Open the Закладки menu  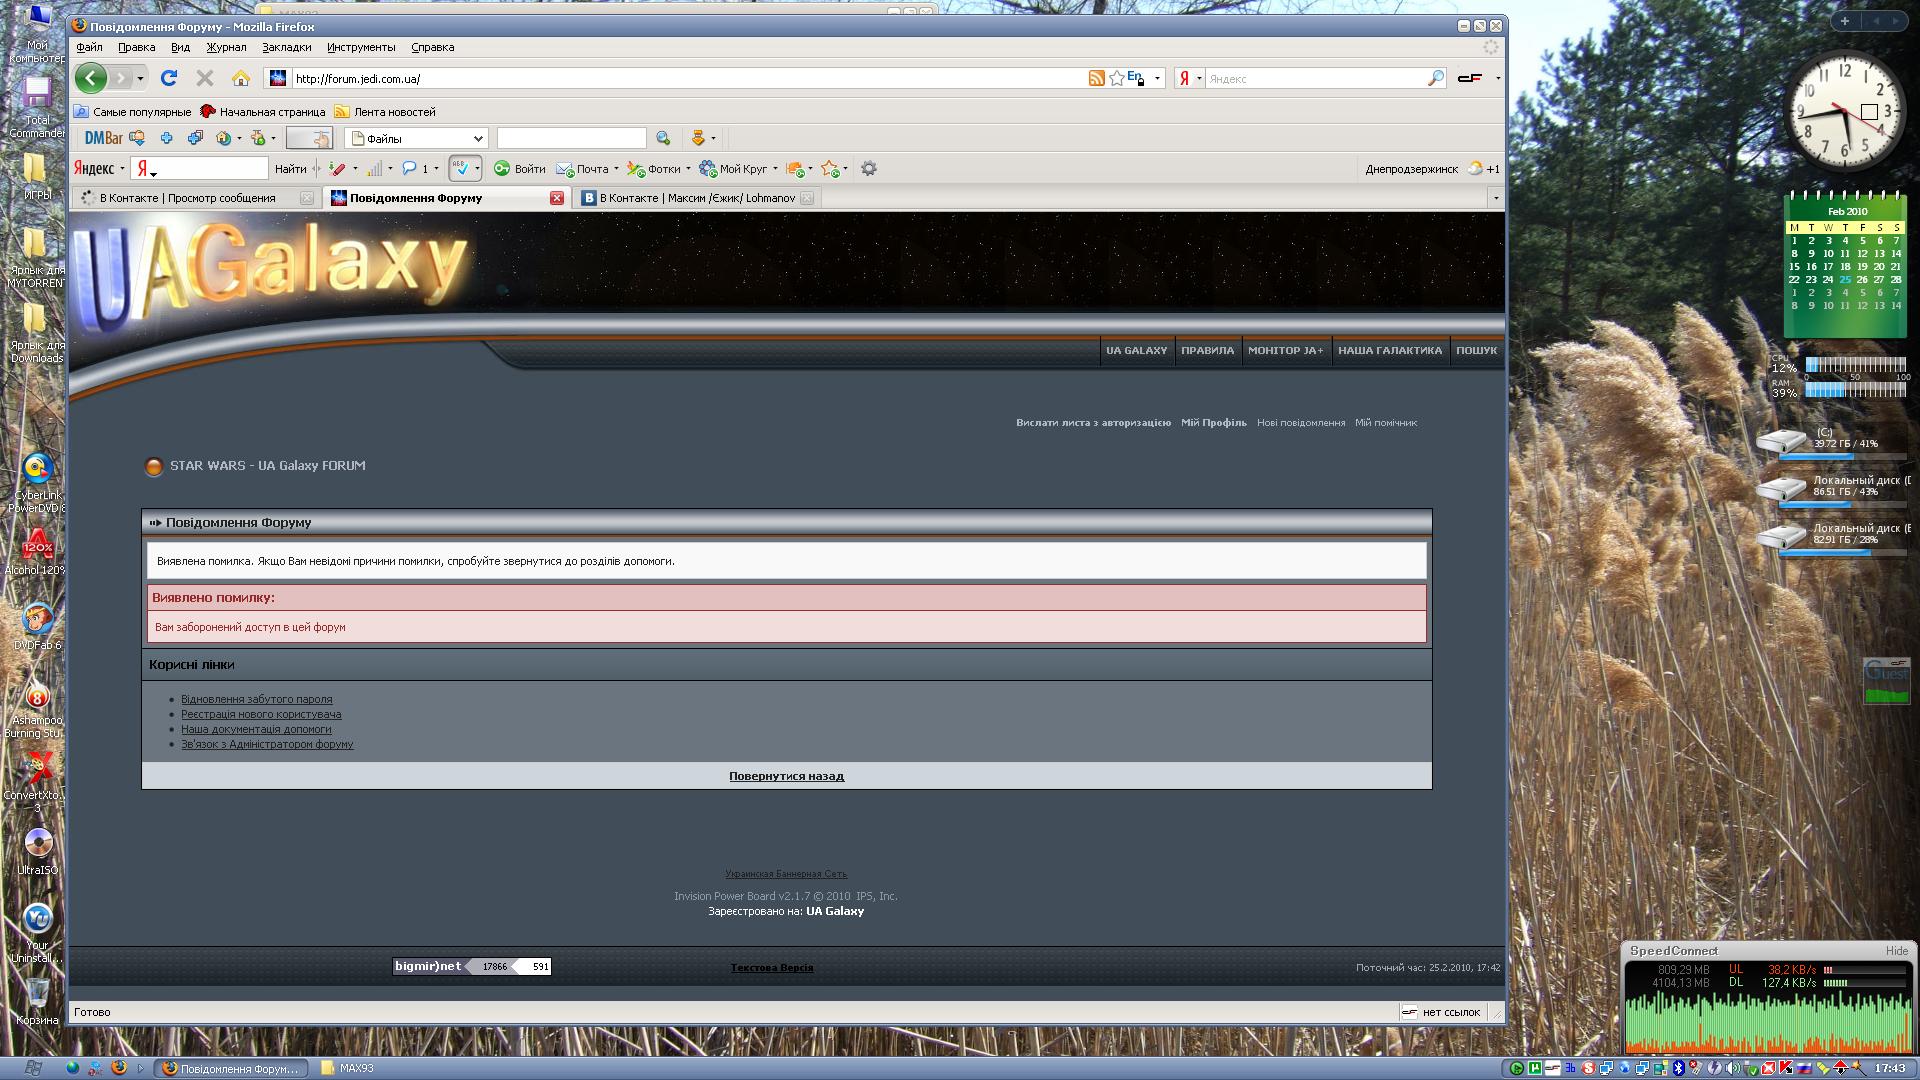pyautogui.click(x=286, y=47)
